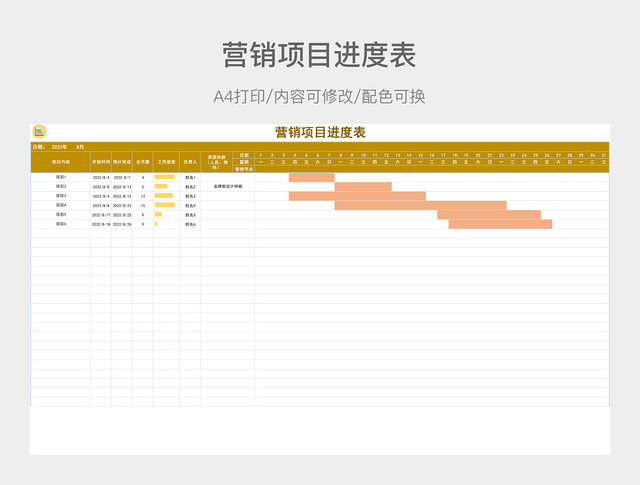Select the 总天数 column header
This screenshot has width=640, height=485.
click(143, 162)
